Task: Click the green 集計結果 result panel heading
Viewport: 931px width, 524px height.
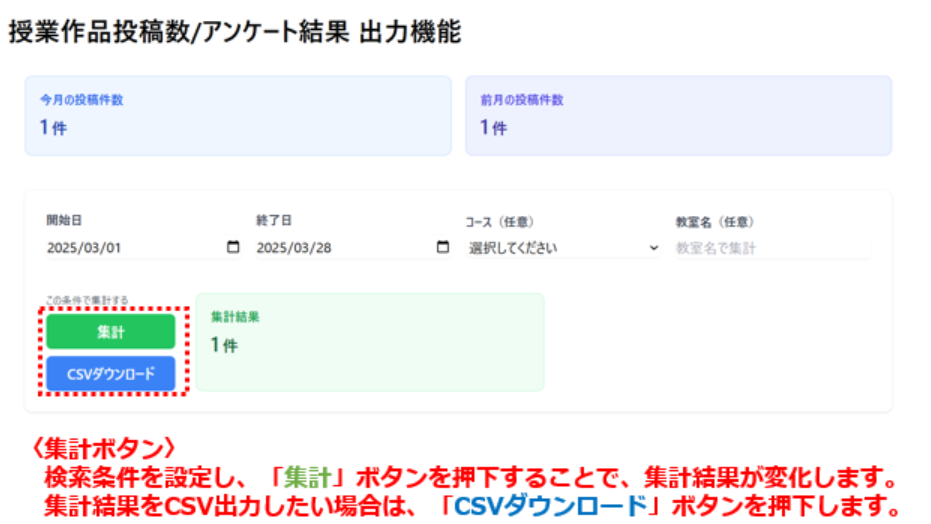Action: click(x=235, y=316)
